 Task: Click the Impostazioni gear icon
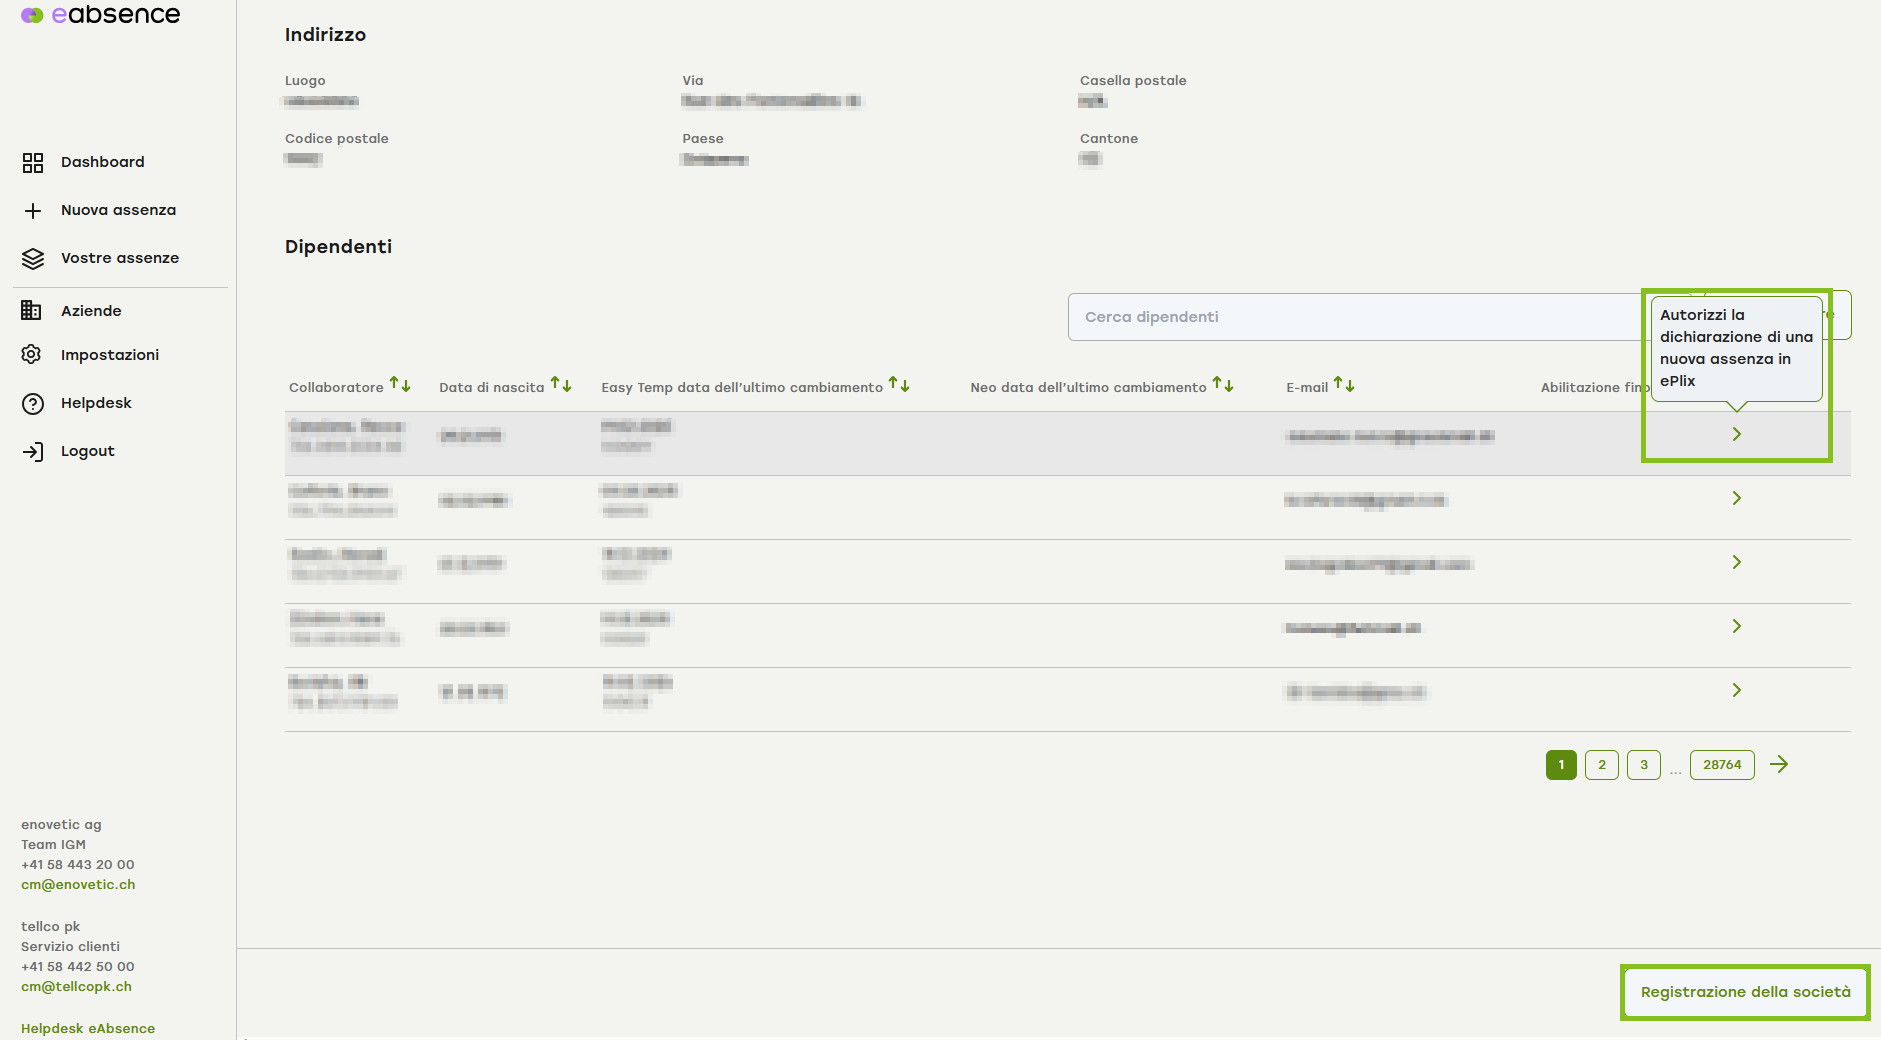click(x=32, y=355)
